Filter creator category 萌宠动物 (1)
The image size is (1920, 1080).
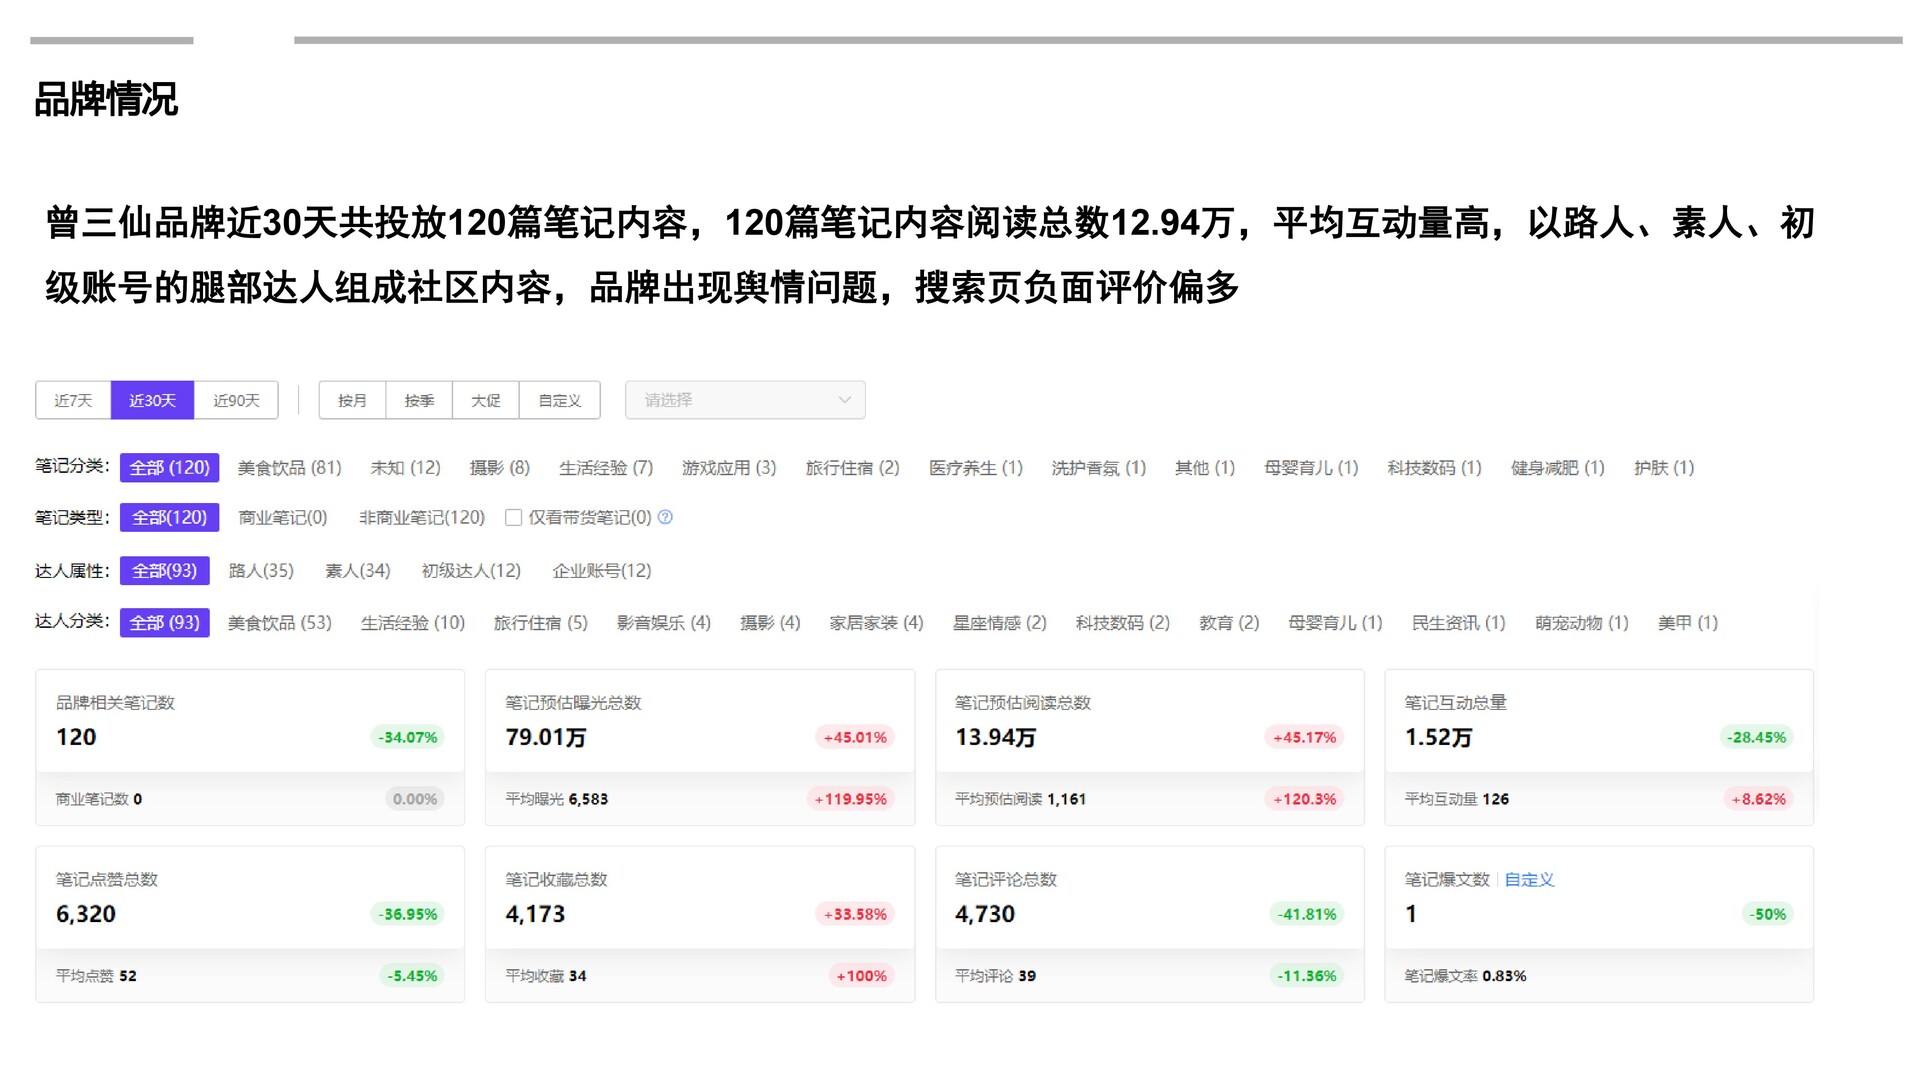coord(1581,623)
